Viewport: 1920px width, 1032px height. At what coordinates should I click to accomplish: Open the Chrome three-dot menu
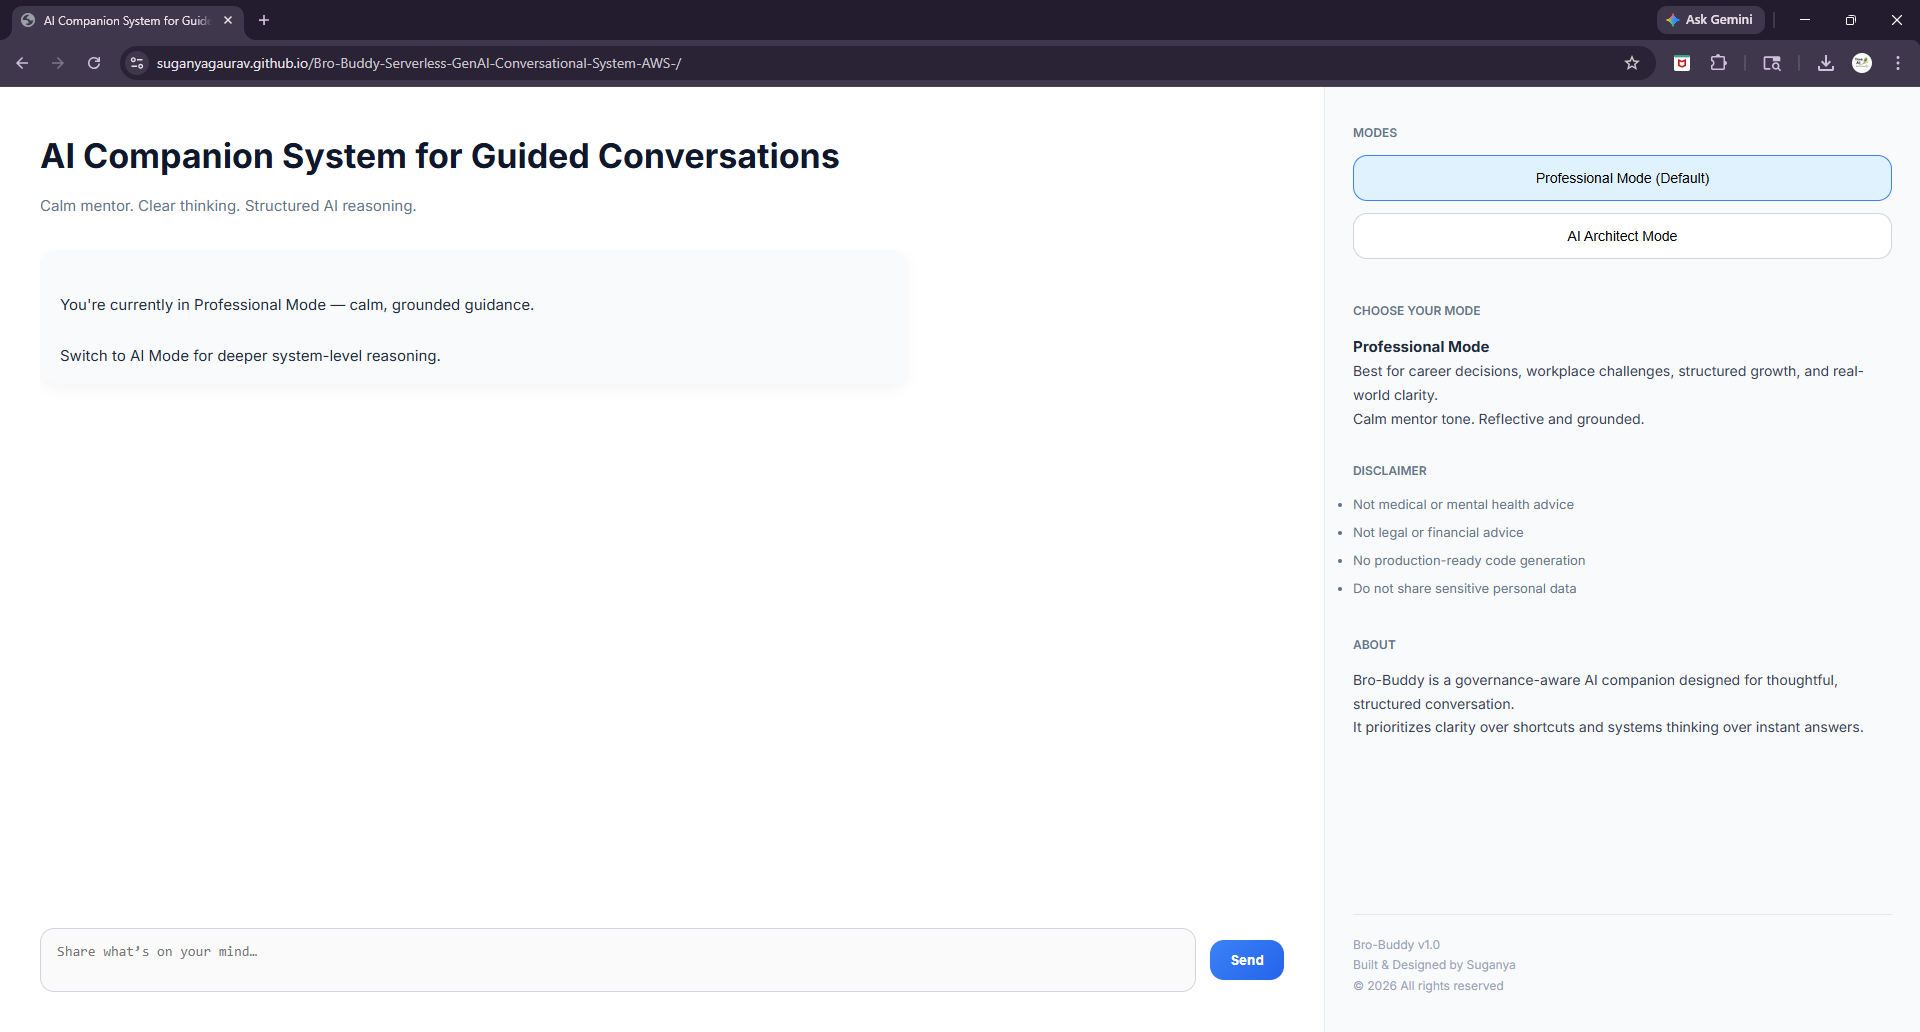[x=1897, y=63]
